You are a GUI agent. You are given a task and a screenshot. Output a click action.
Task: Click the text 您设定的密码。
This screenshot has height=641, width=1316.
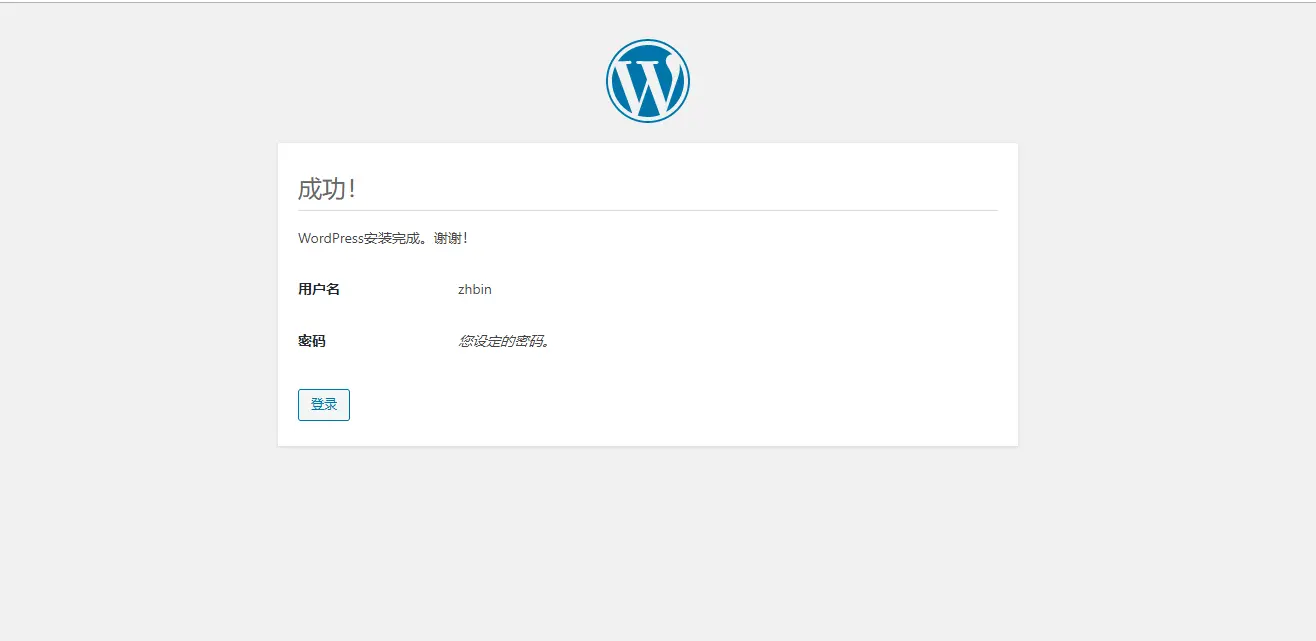505,341
